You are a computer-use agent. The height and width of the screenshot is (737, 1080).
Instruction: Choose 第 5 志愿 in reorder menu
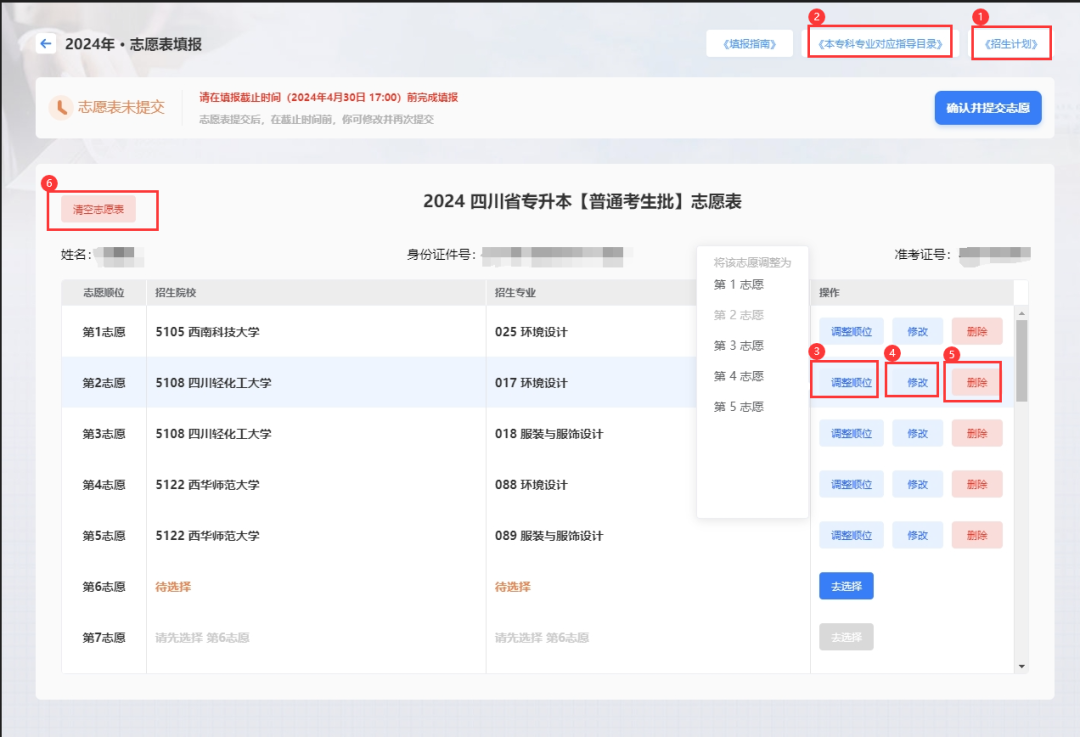(738, 407)
